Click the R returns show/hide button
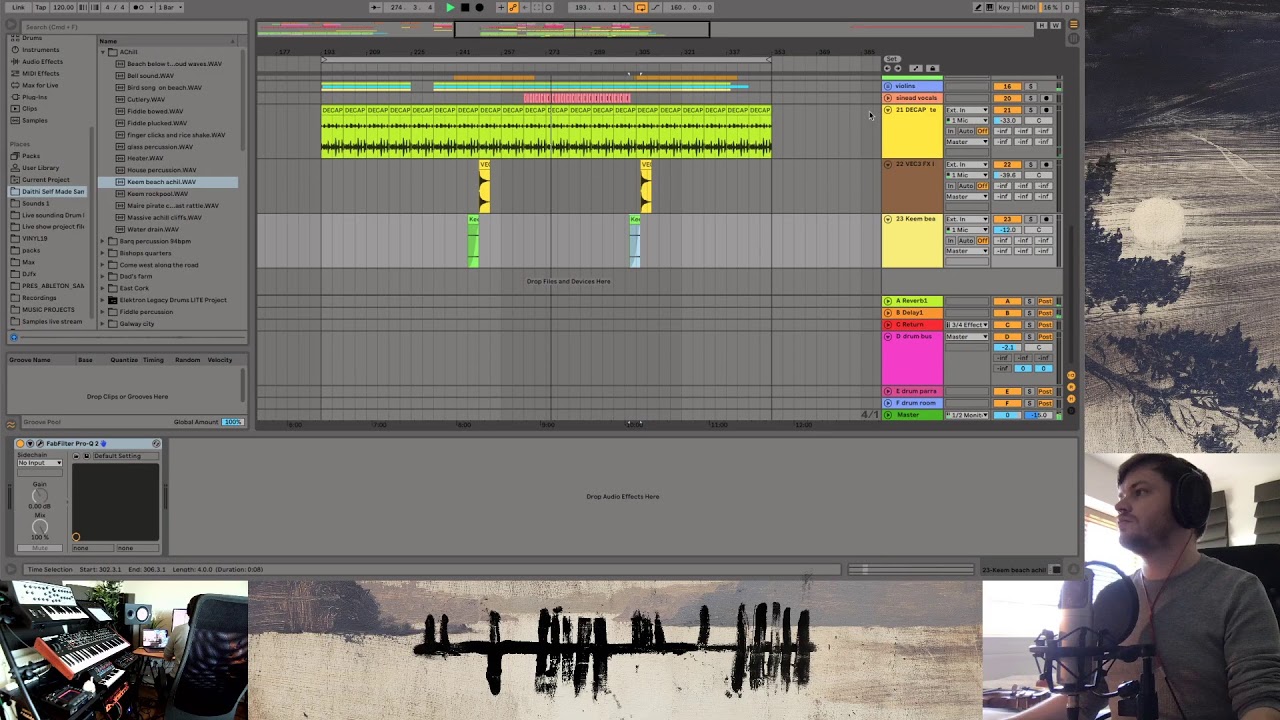Screen dimensions: 1280x720 (1071, 387)
